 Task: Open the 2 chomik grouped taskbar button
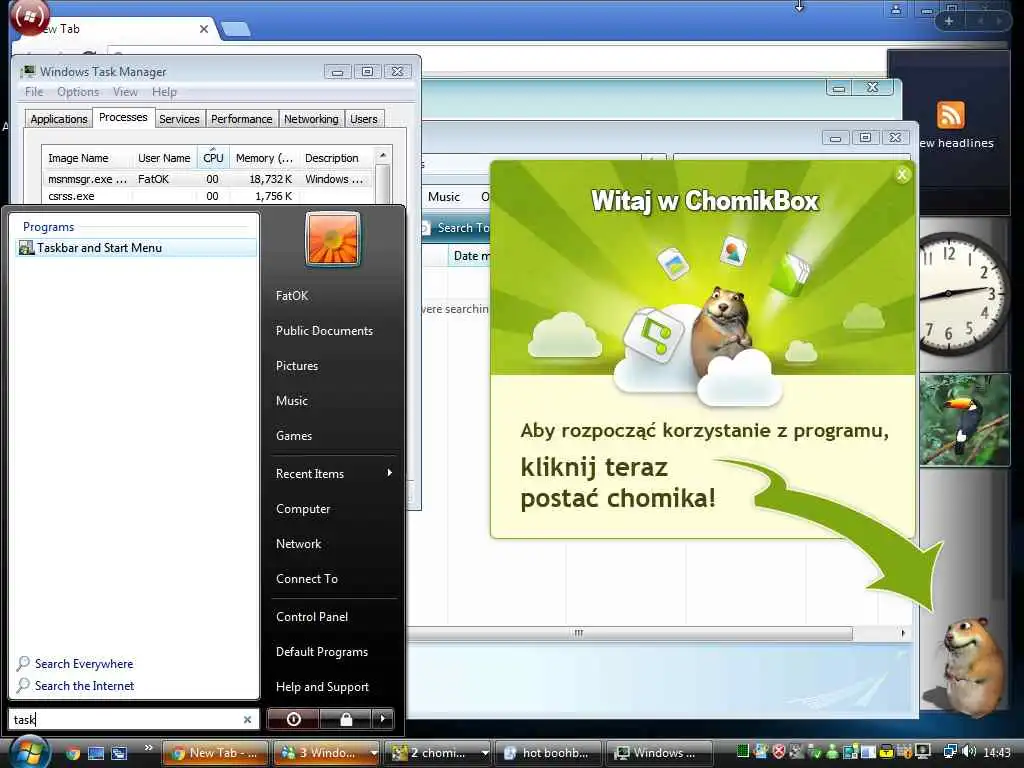[x=438, y=753]
